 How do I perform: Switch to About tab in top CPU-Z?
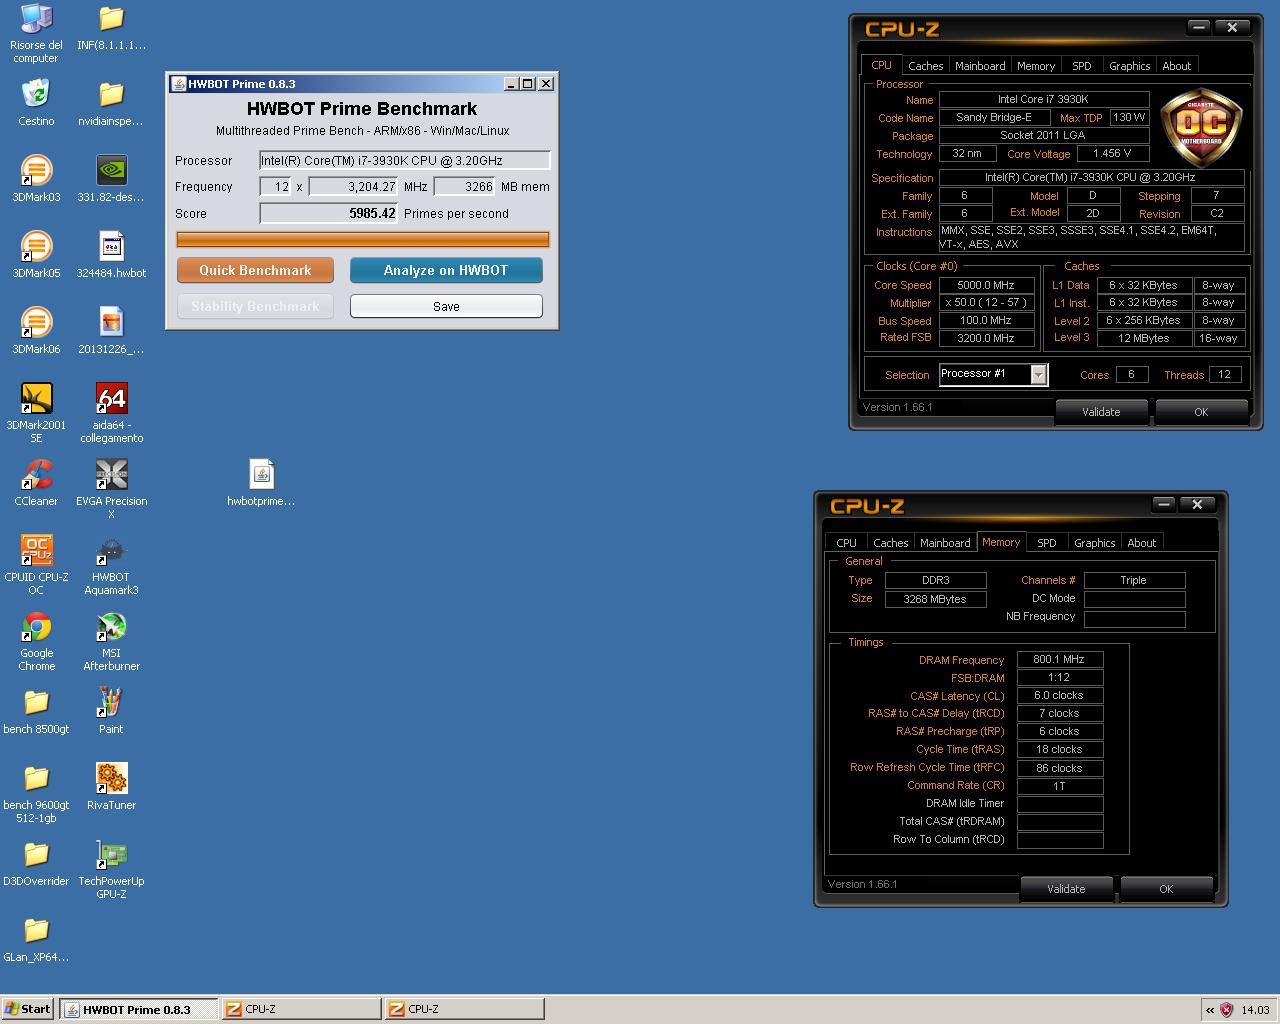pyautogui.click(x=1177, y=66)
